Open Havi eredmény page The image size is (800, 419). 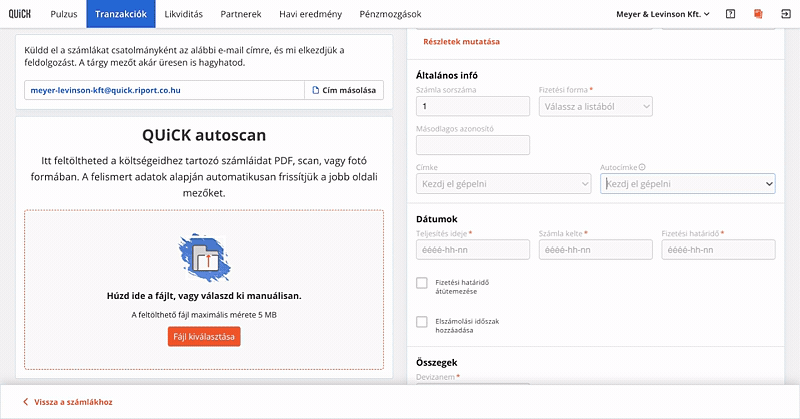(x=310, y=14)
